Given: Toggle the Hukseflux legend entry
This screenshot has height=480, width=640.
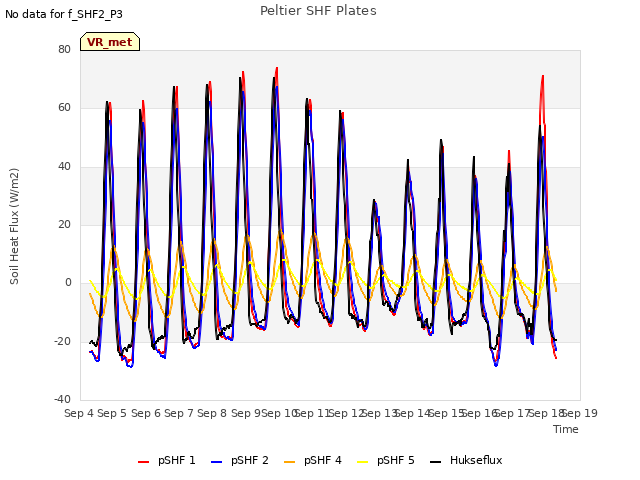Looking at the screenshot, I should [x=466, y=461].
